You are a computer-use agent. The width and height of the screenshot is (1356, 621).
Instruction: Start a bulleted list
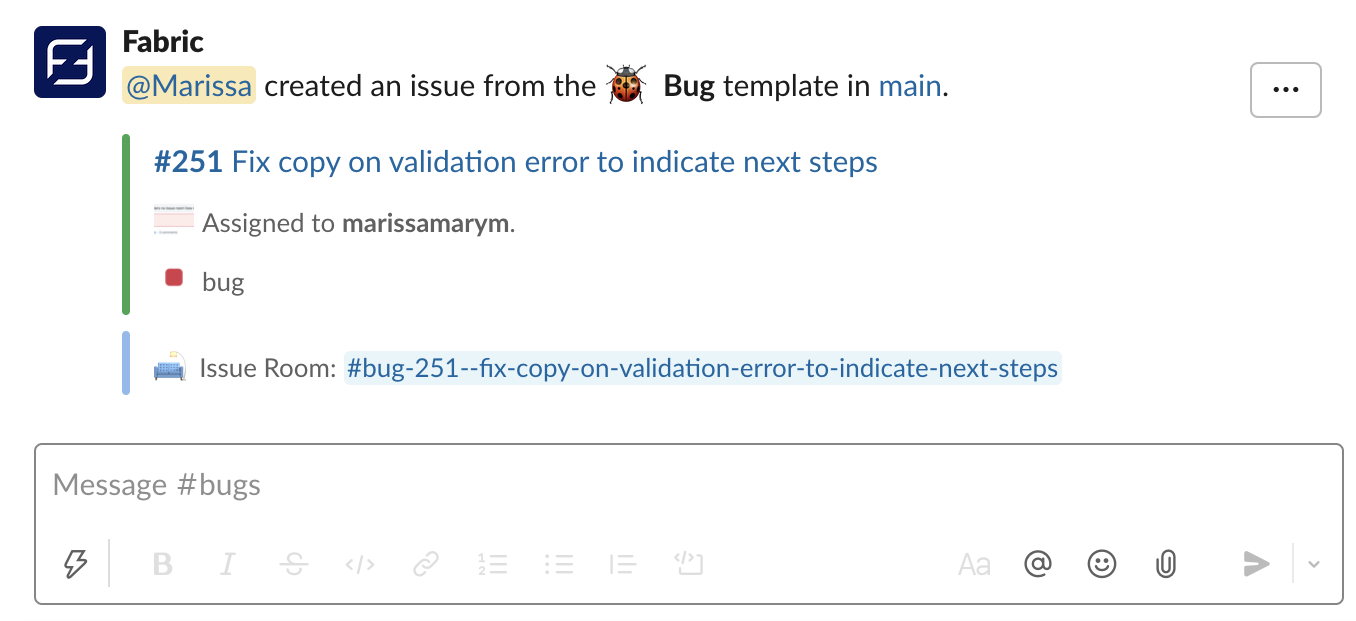(558, 564)
